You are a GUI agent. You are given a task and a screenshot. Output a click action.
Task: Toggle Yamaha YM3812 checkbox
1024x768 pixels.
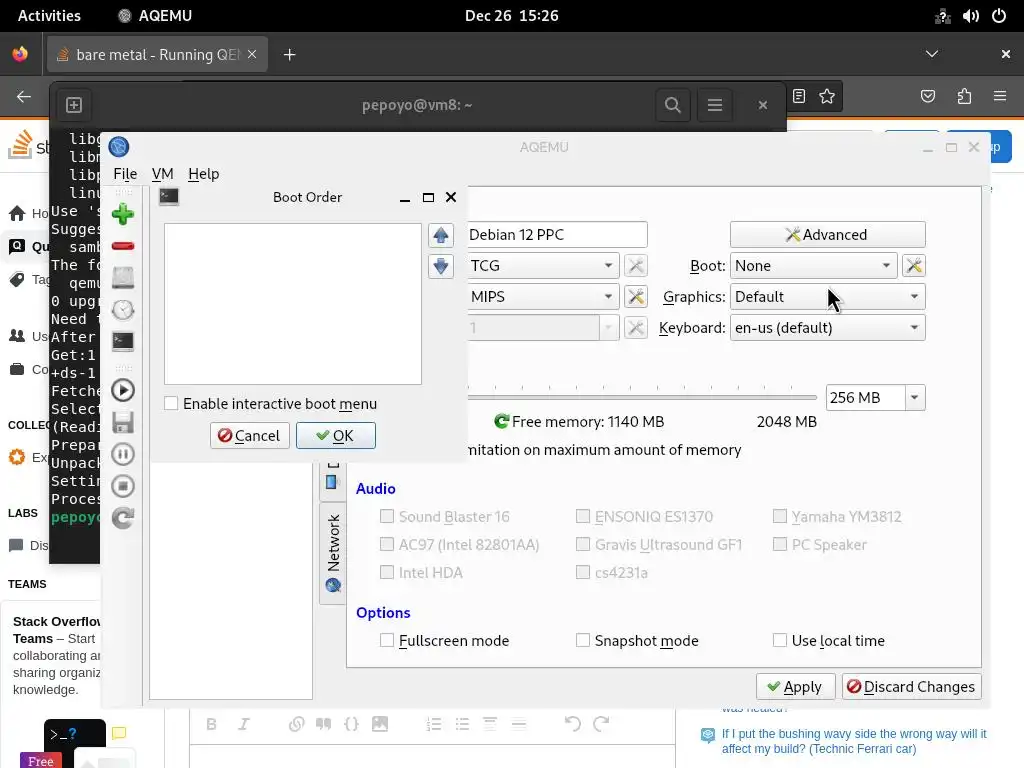tap(780, 517)
